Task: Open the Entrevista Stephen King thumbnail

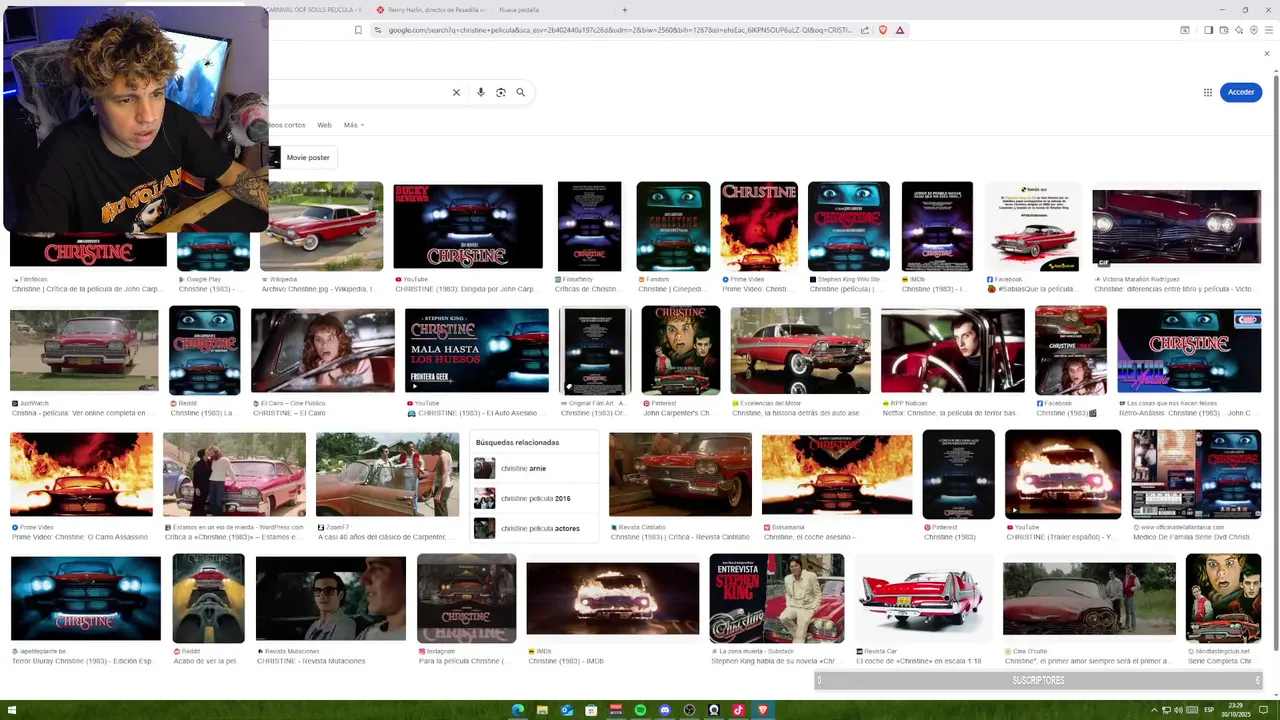Action: coord(777,598)
